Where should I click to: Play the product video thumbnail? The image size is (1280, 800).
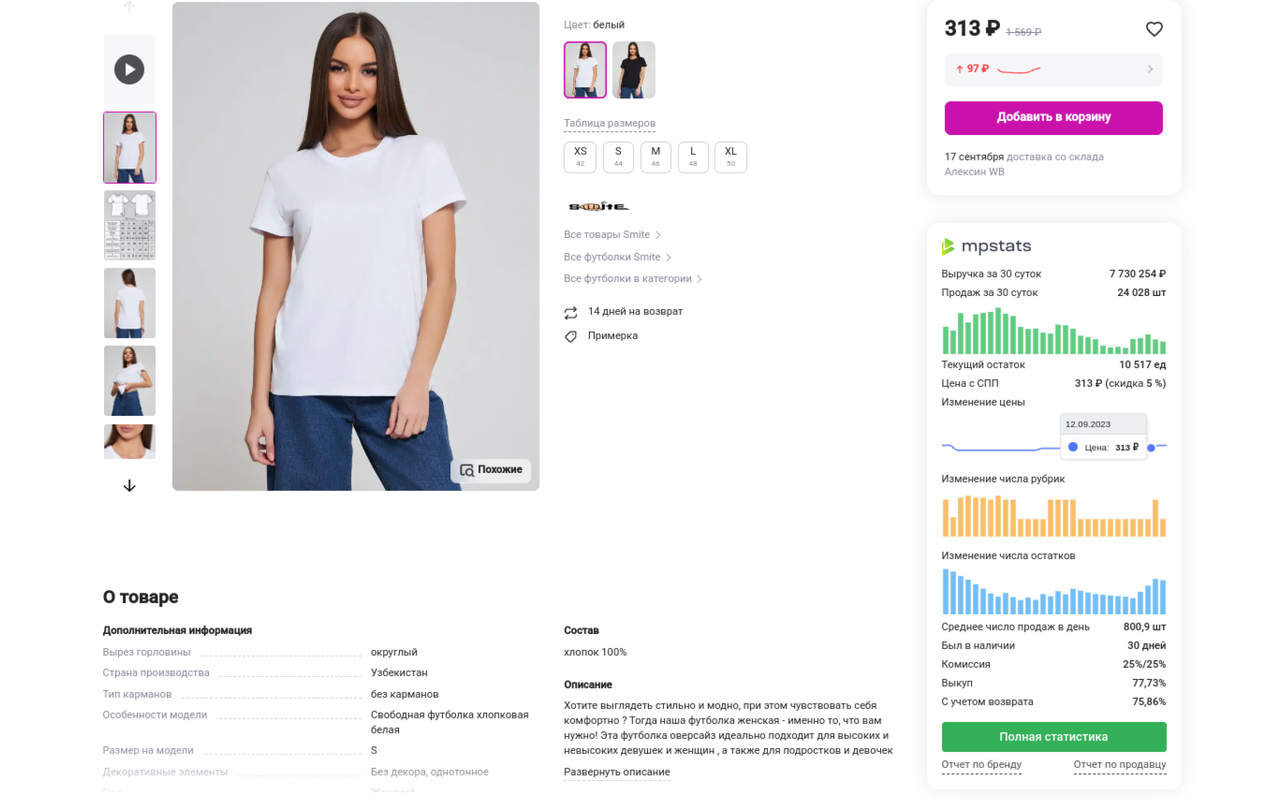click(x=129, y=69)
